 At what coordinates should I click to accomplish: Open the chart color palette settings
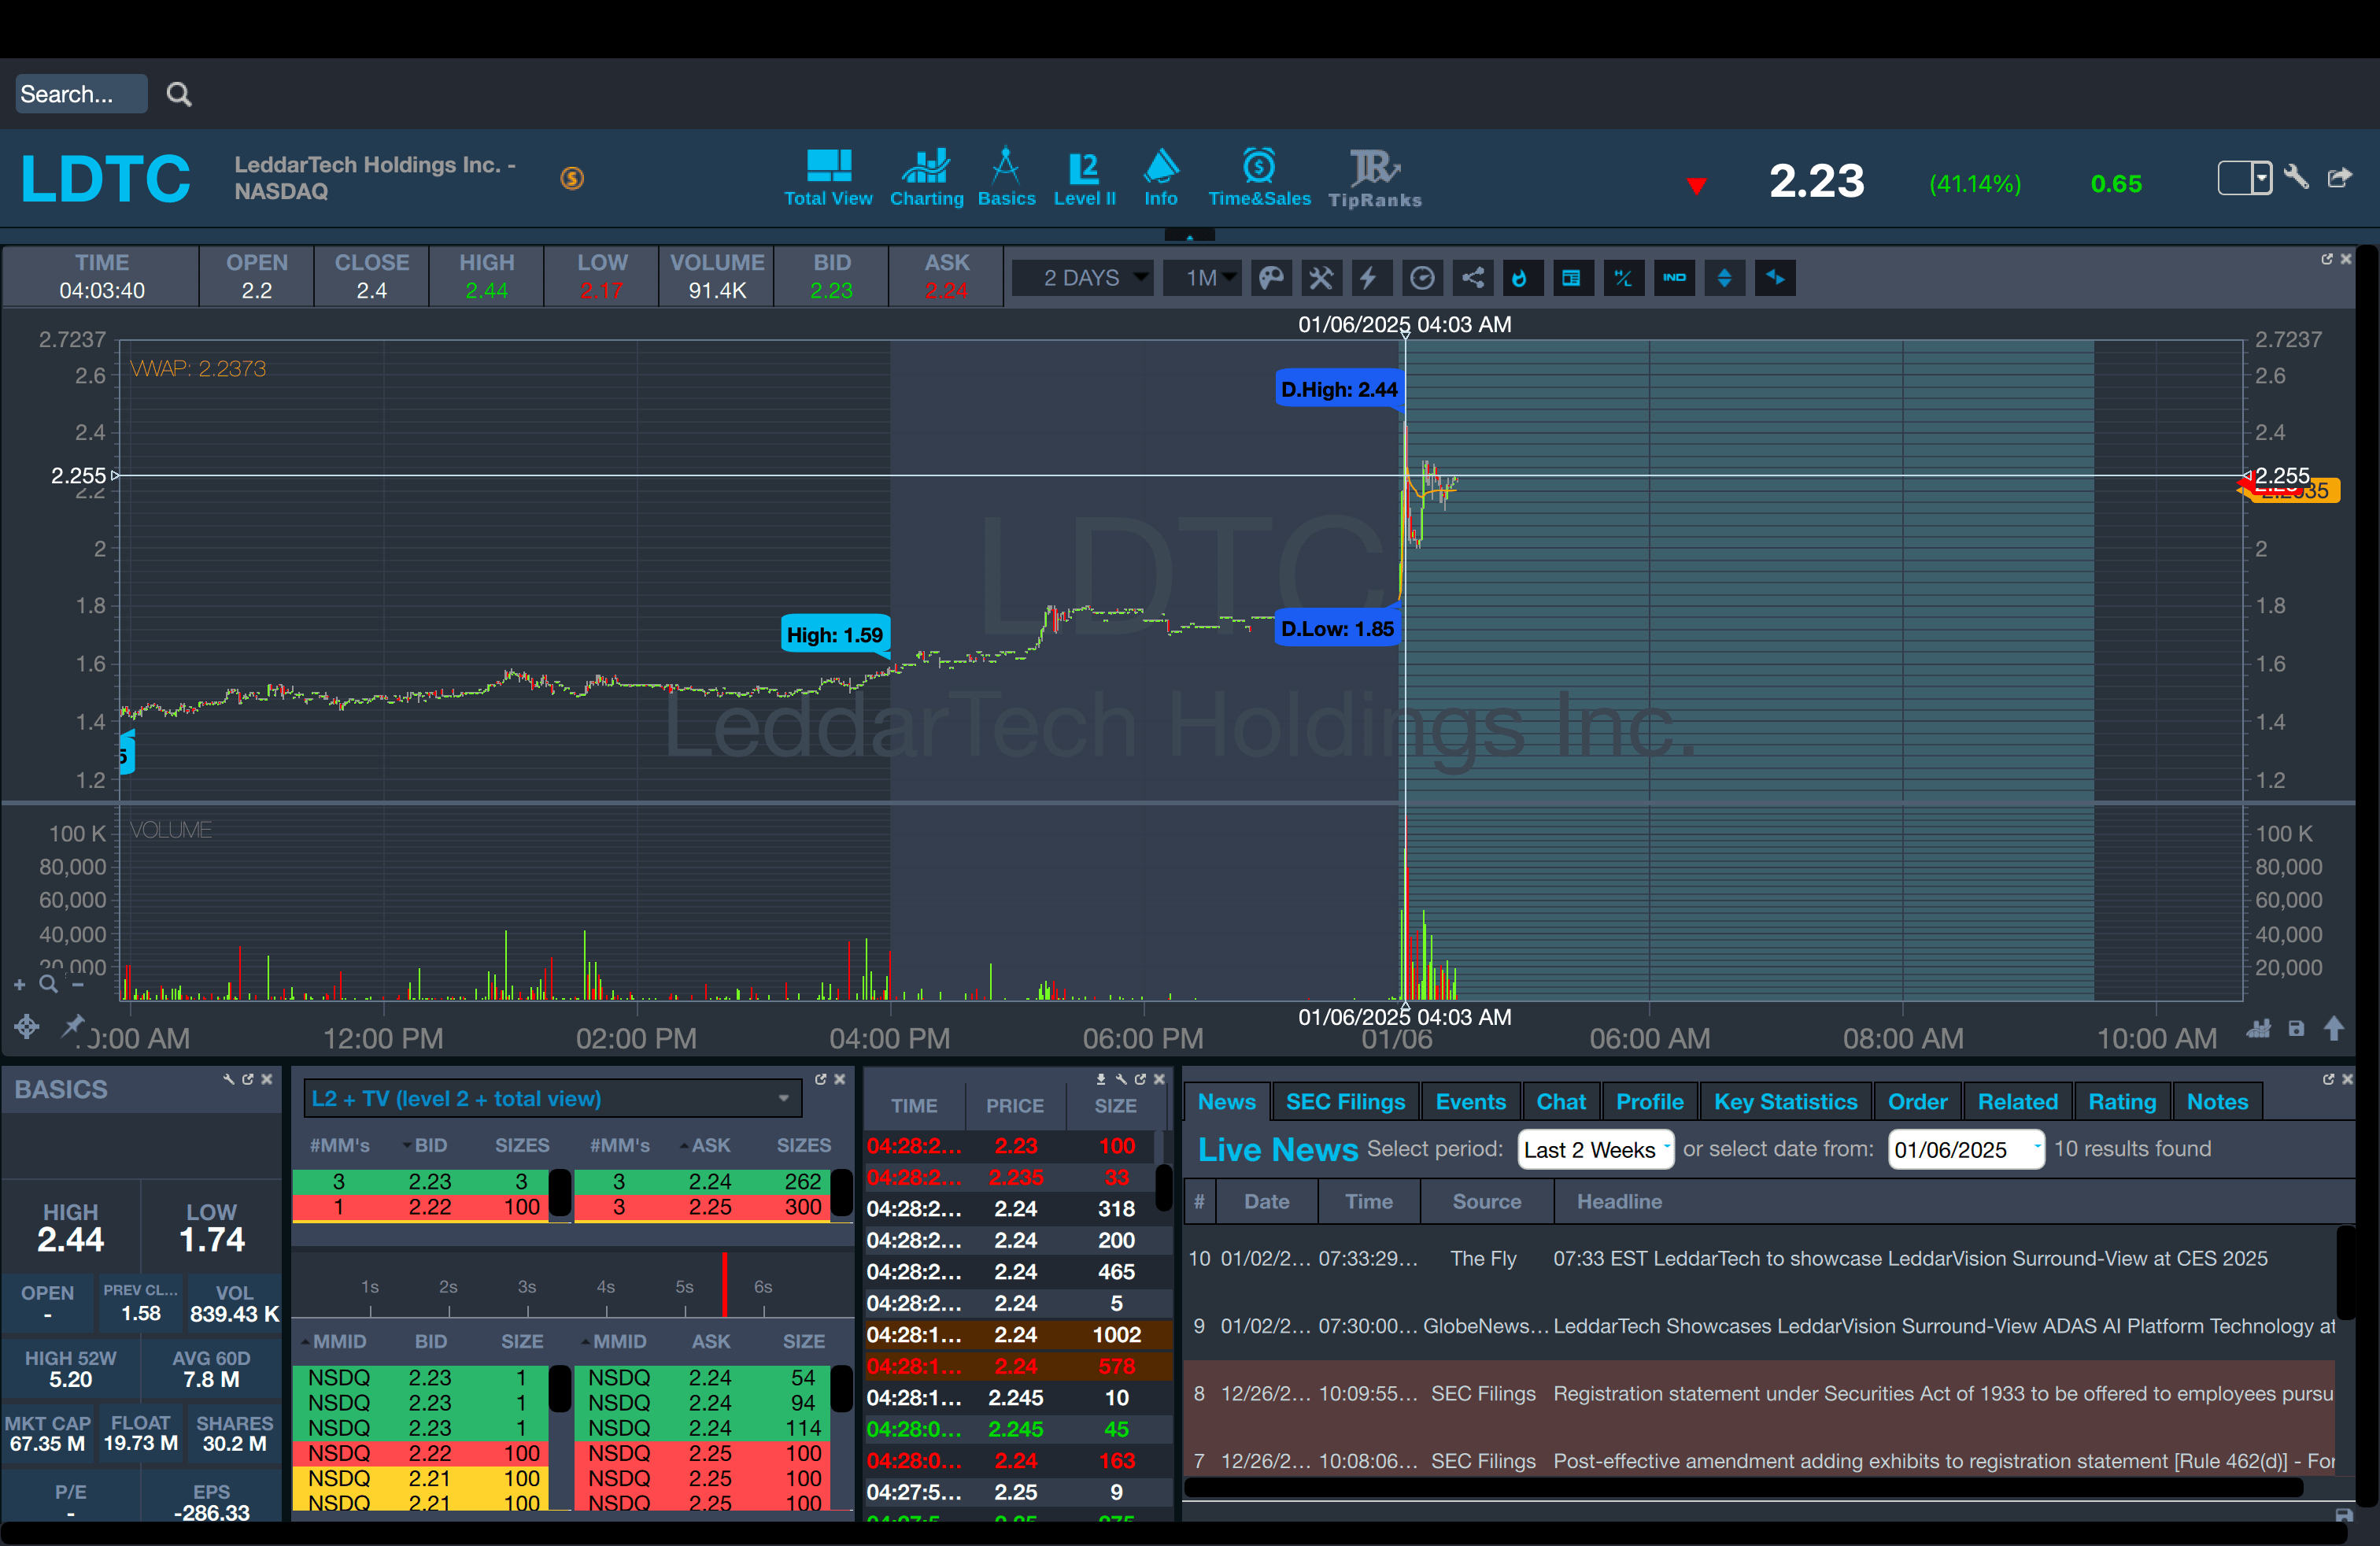tap(1270, 278)
